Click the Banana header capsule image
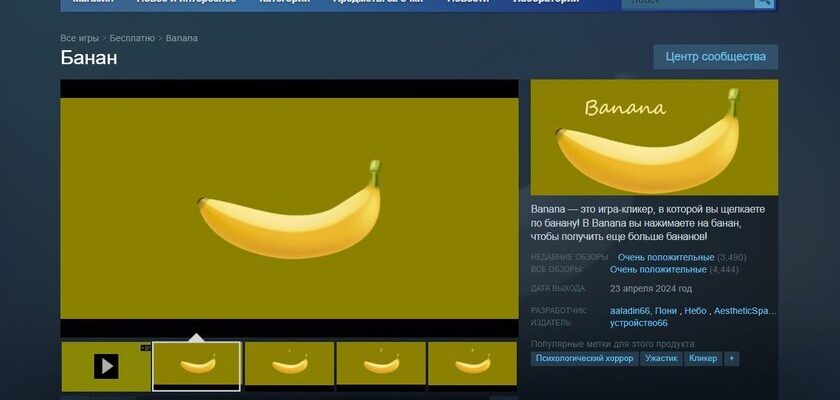The width and height of the screenshot is (840, 400). (x=654, y=137)
